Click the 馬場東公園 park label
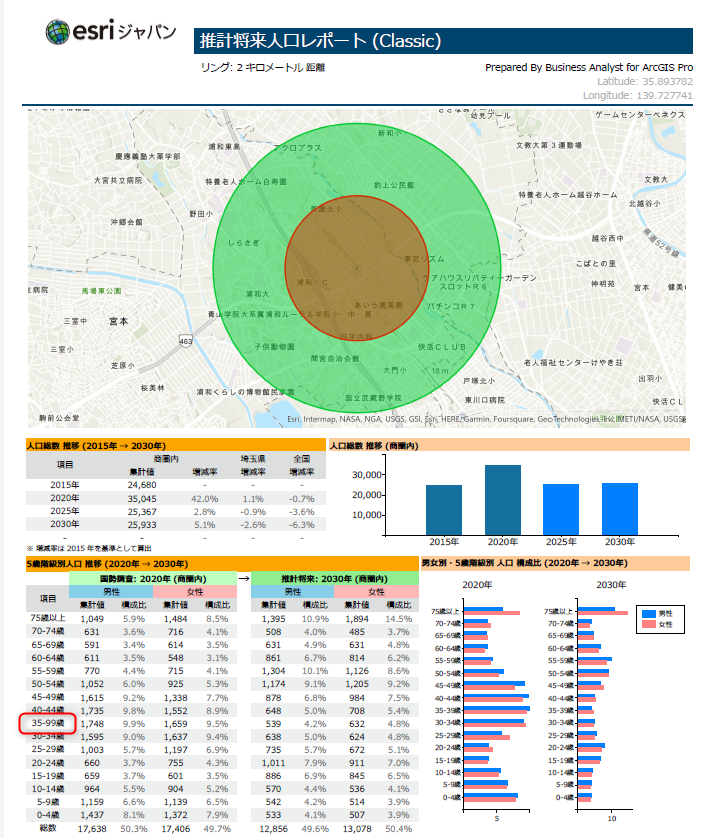 click(x=101, y=291)
